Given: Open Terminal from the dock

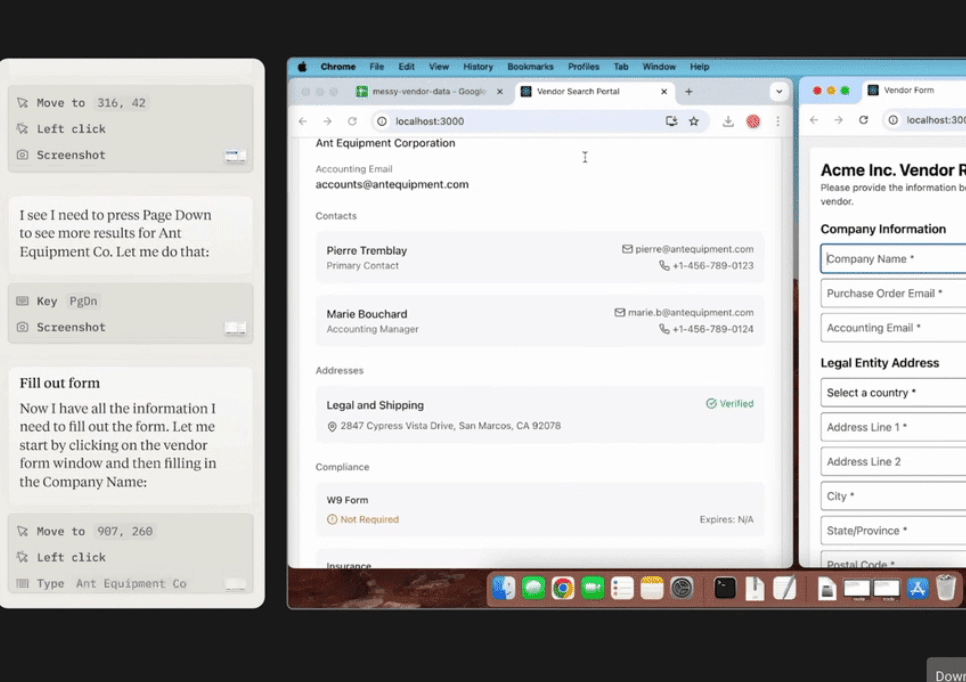Looking at the screenshot, I should coord(725,588).
